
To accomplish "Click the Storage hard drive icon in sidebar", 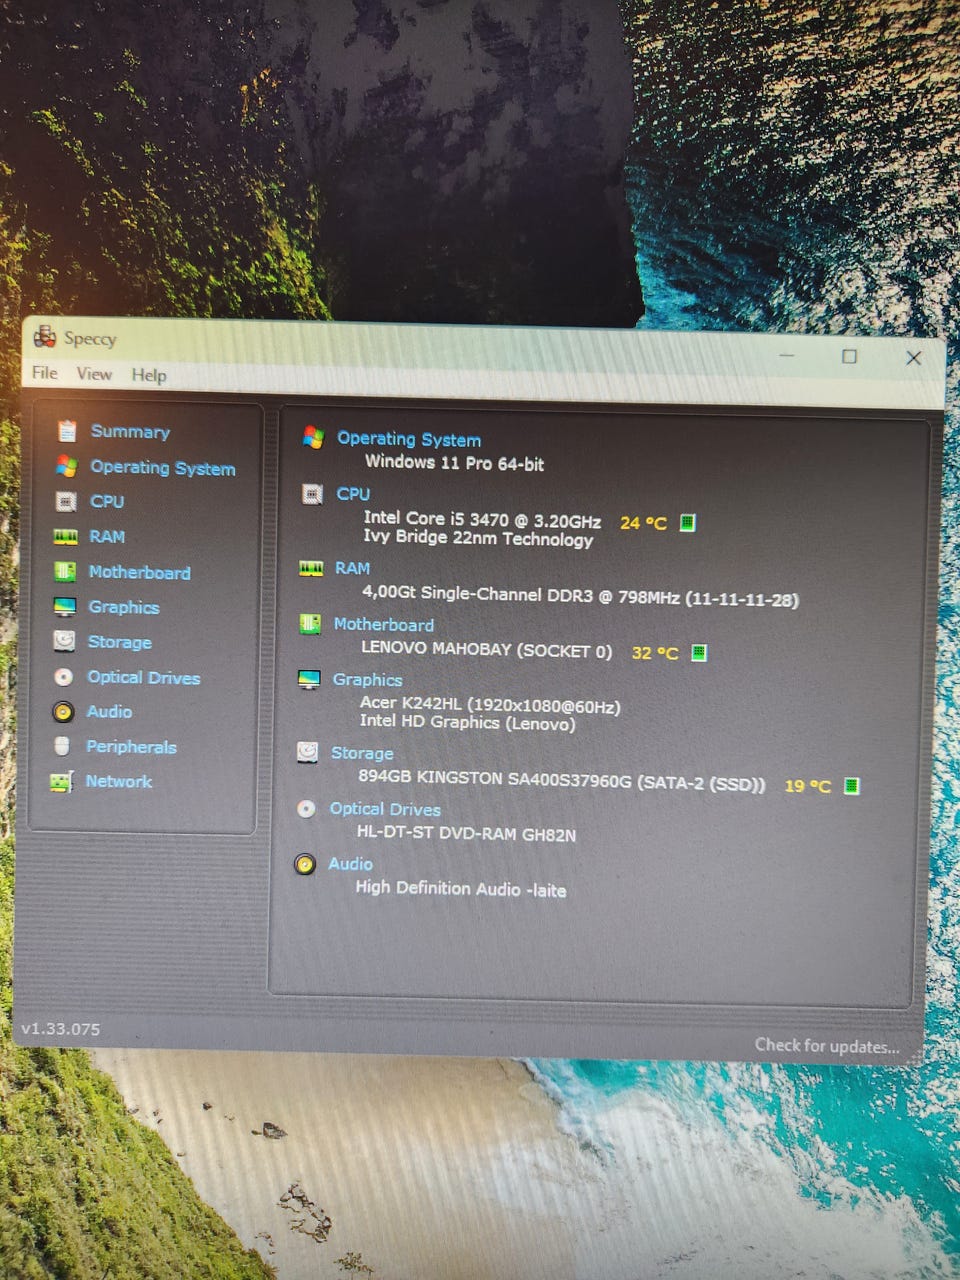I will pyautogui.click(x=64, y=641).
